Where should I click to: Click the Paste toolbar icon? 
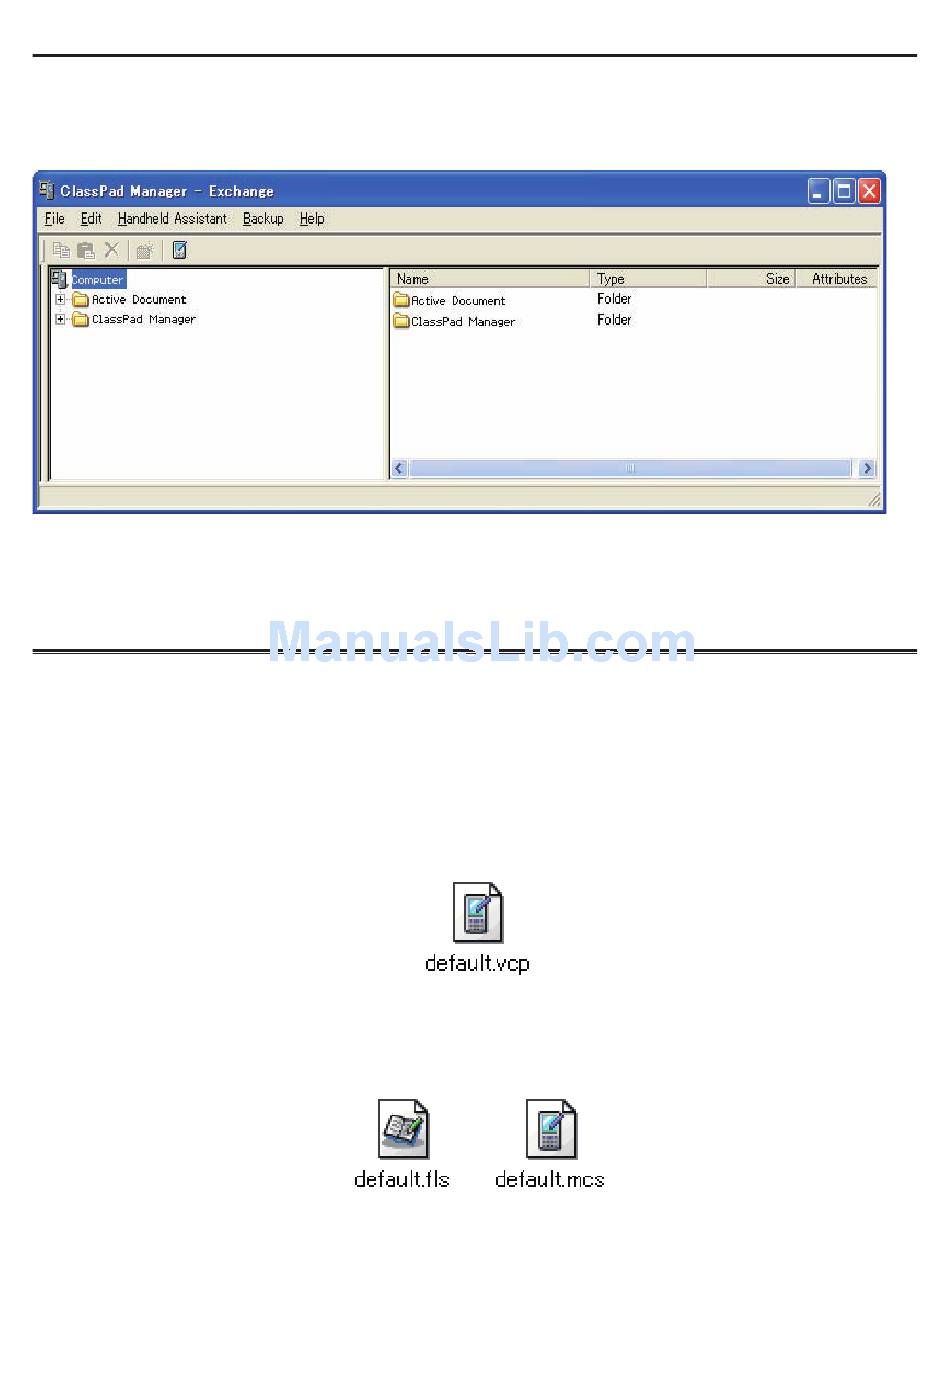86,250
